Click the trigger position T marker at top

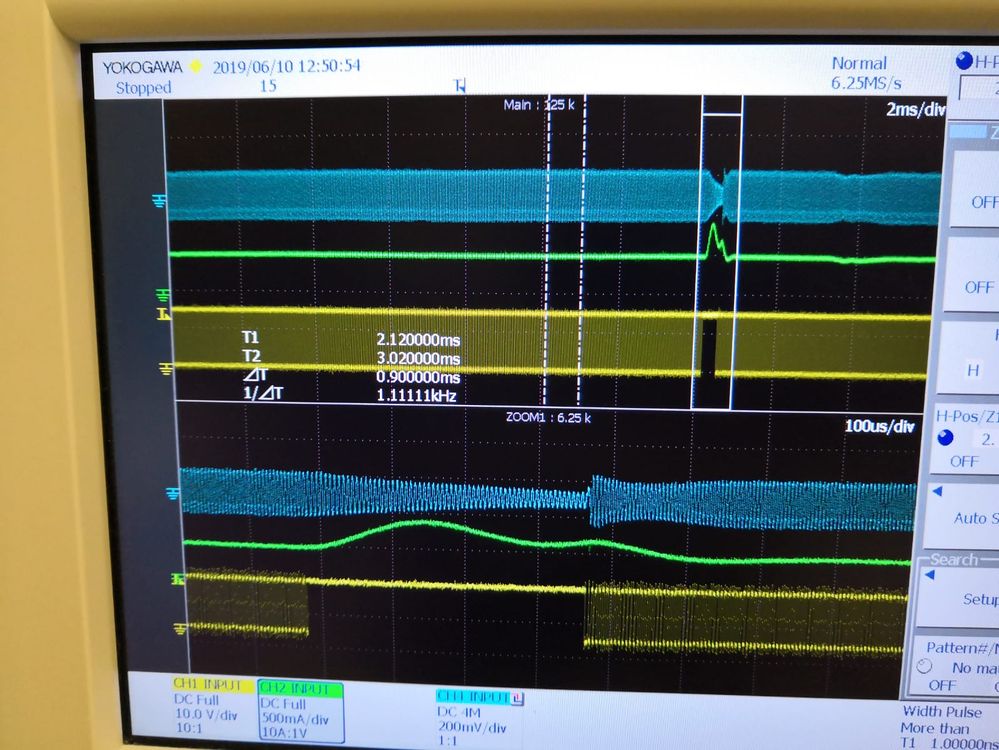pos(460,85)
